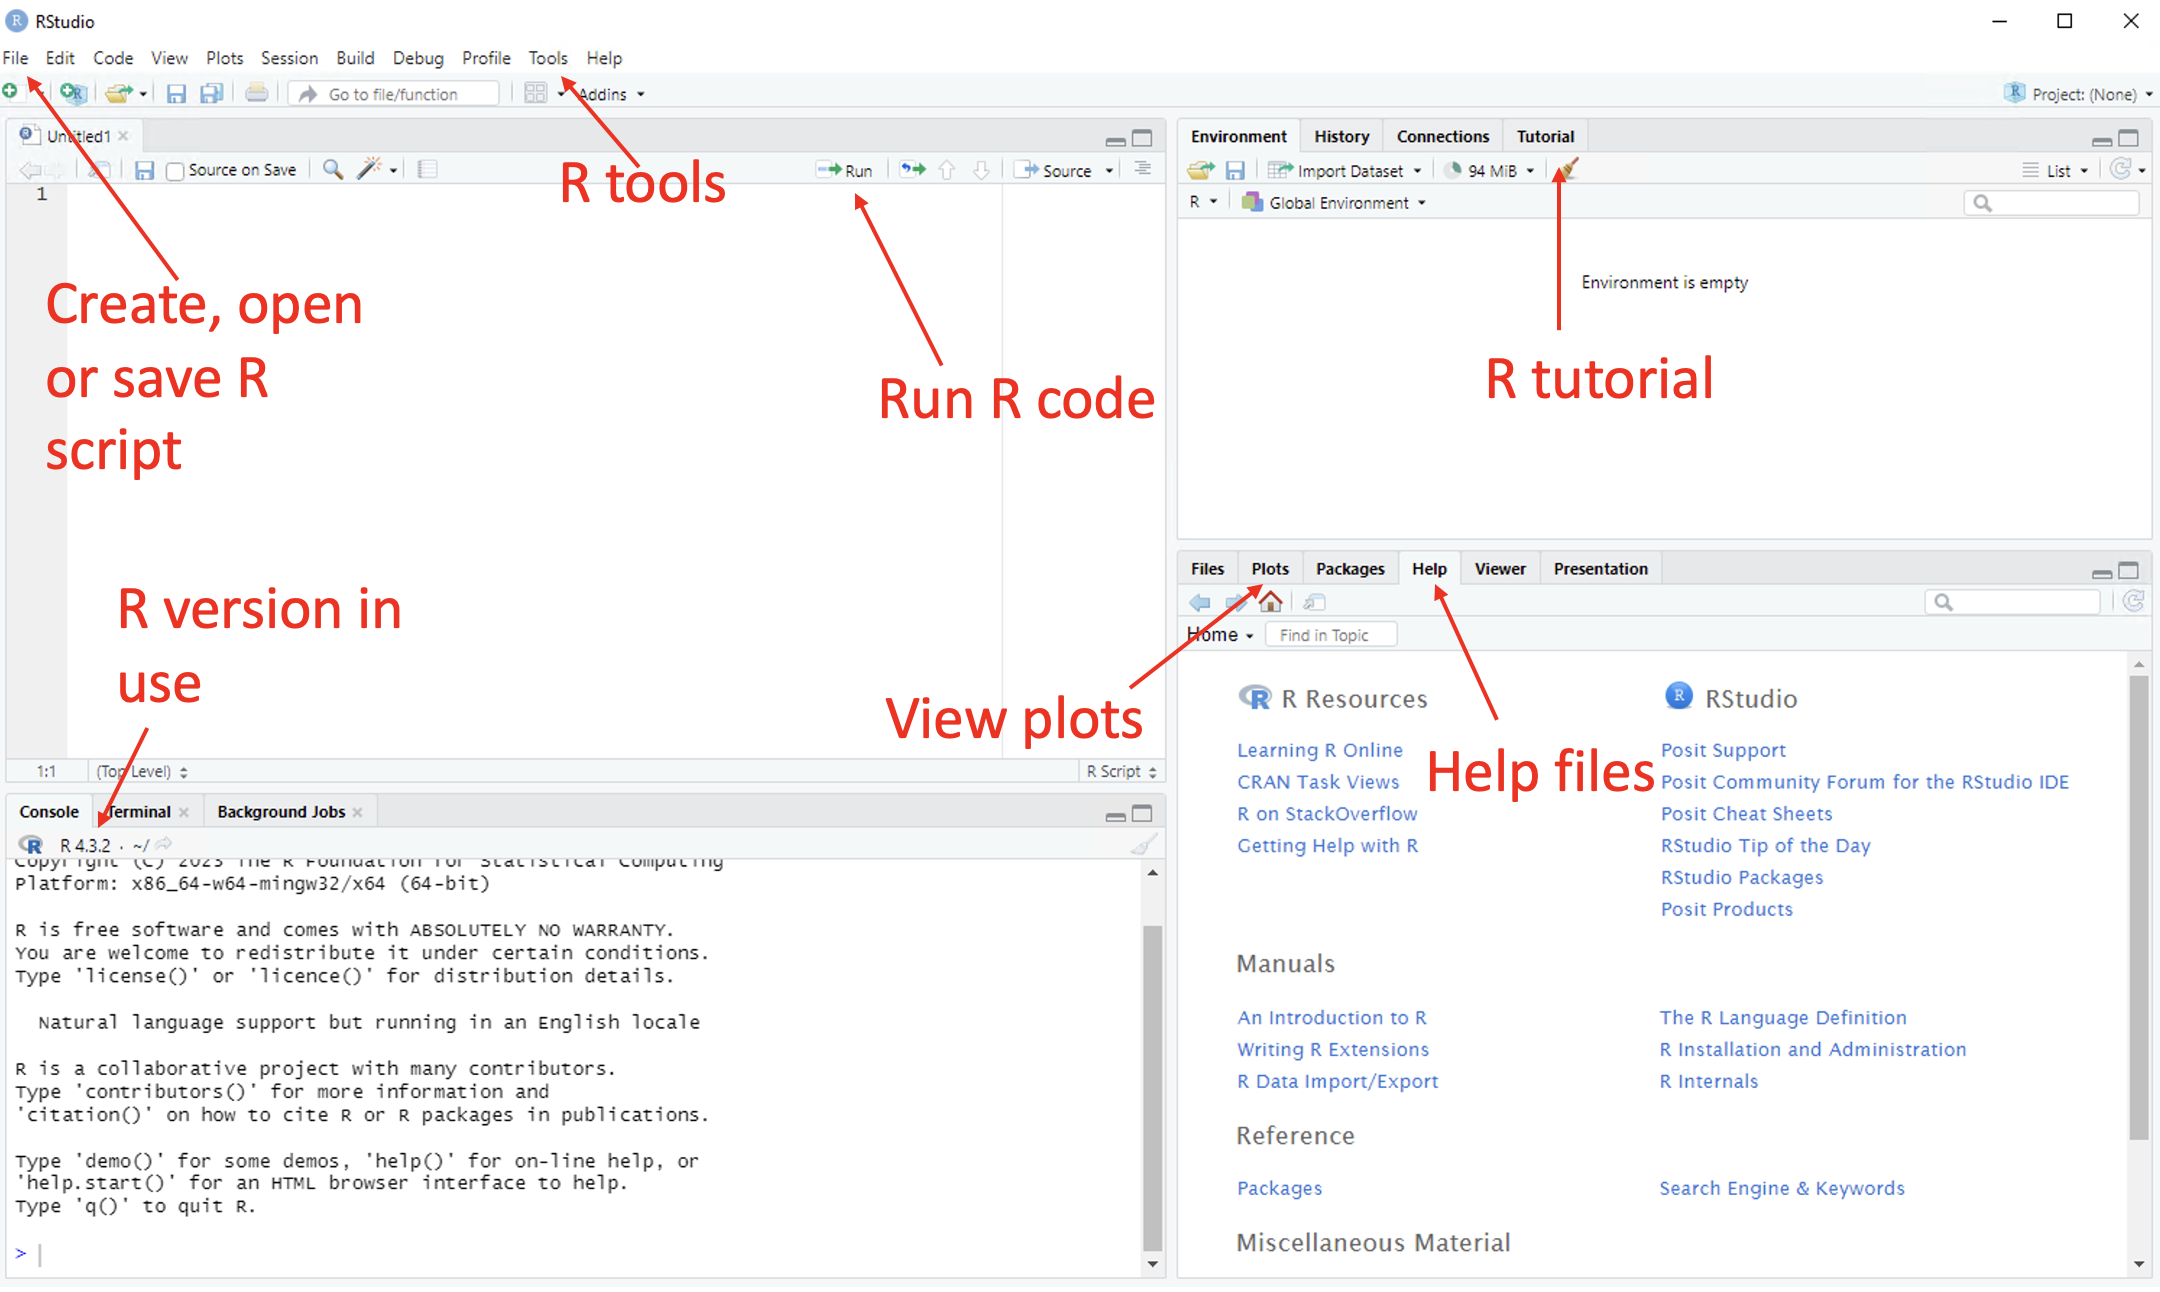Open the Tools menu
2160x1292 pixels.
pyautogui.click(x=548, y=58)
